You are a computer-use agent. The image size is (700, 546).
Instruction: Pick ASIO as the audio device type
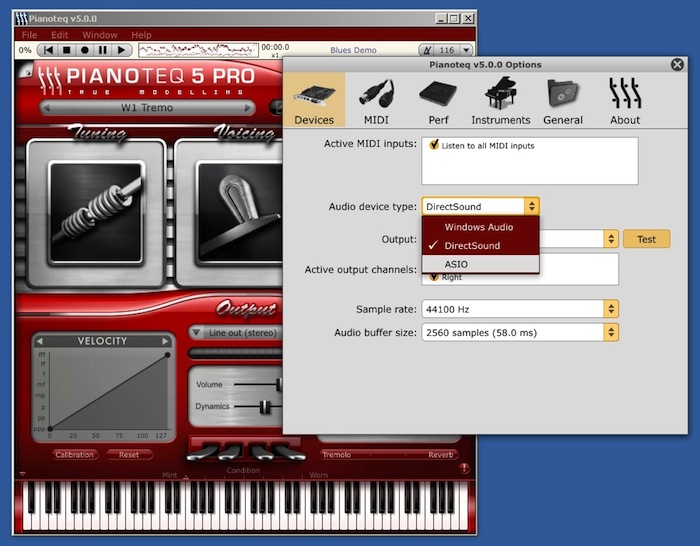tap(481, 264)
